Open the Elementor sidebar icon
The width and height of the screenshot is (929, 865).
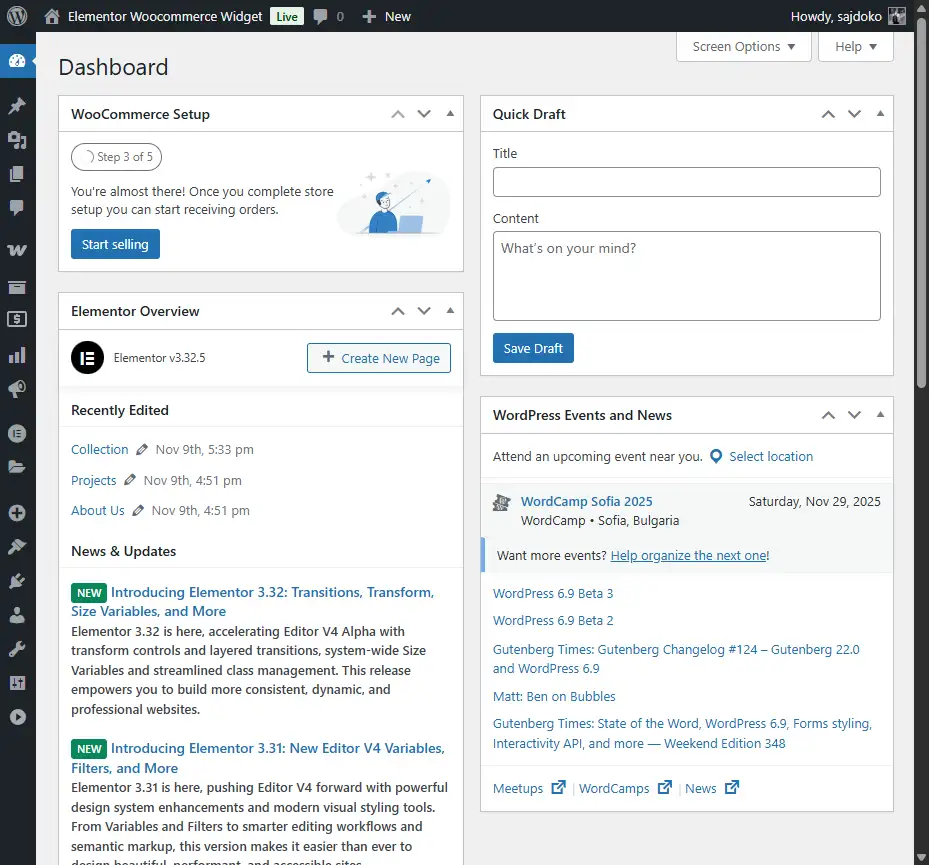tap(16, 433)
